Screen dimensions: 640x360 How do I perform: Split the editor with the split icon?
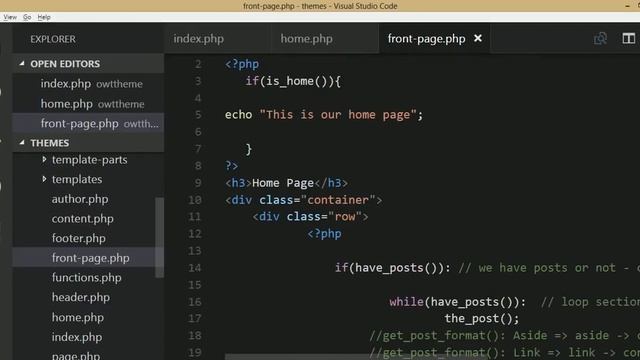pyautogui.click(x=629, y=39)
